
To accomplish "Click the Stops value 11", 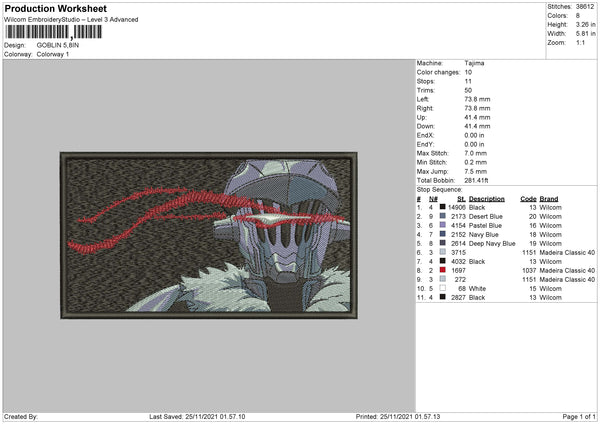I will point(468,82).
